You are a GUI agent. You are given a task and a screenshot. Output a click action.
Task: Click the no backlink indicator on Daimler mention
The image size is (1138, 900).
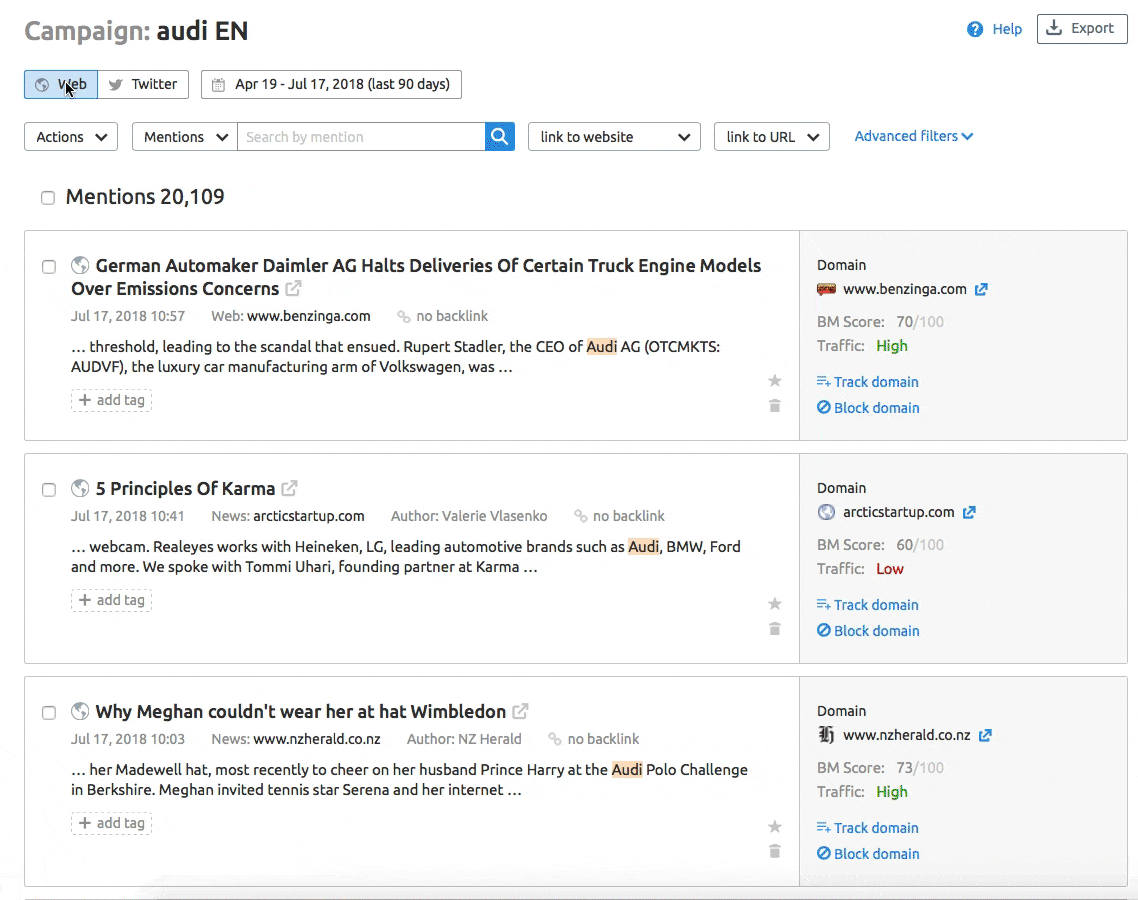[x=442, y=316]
